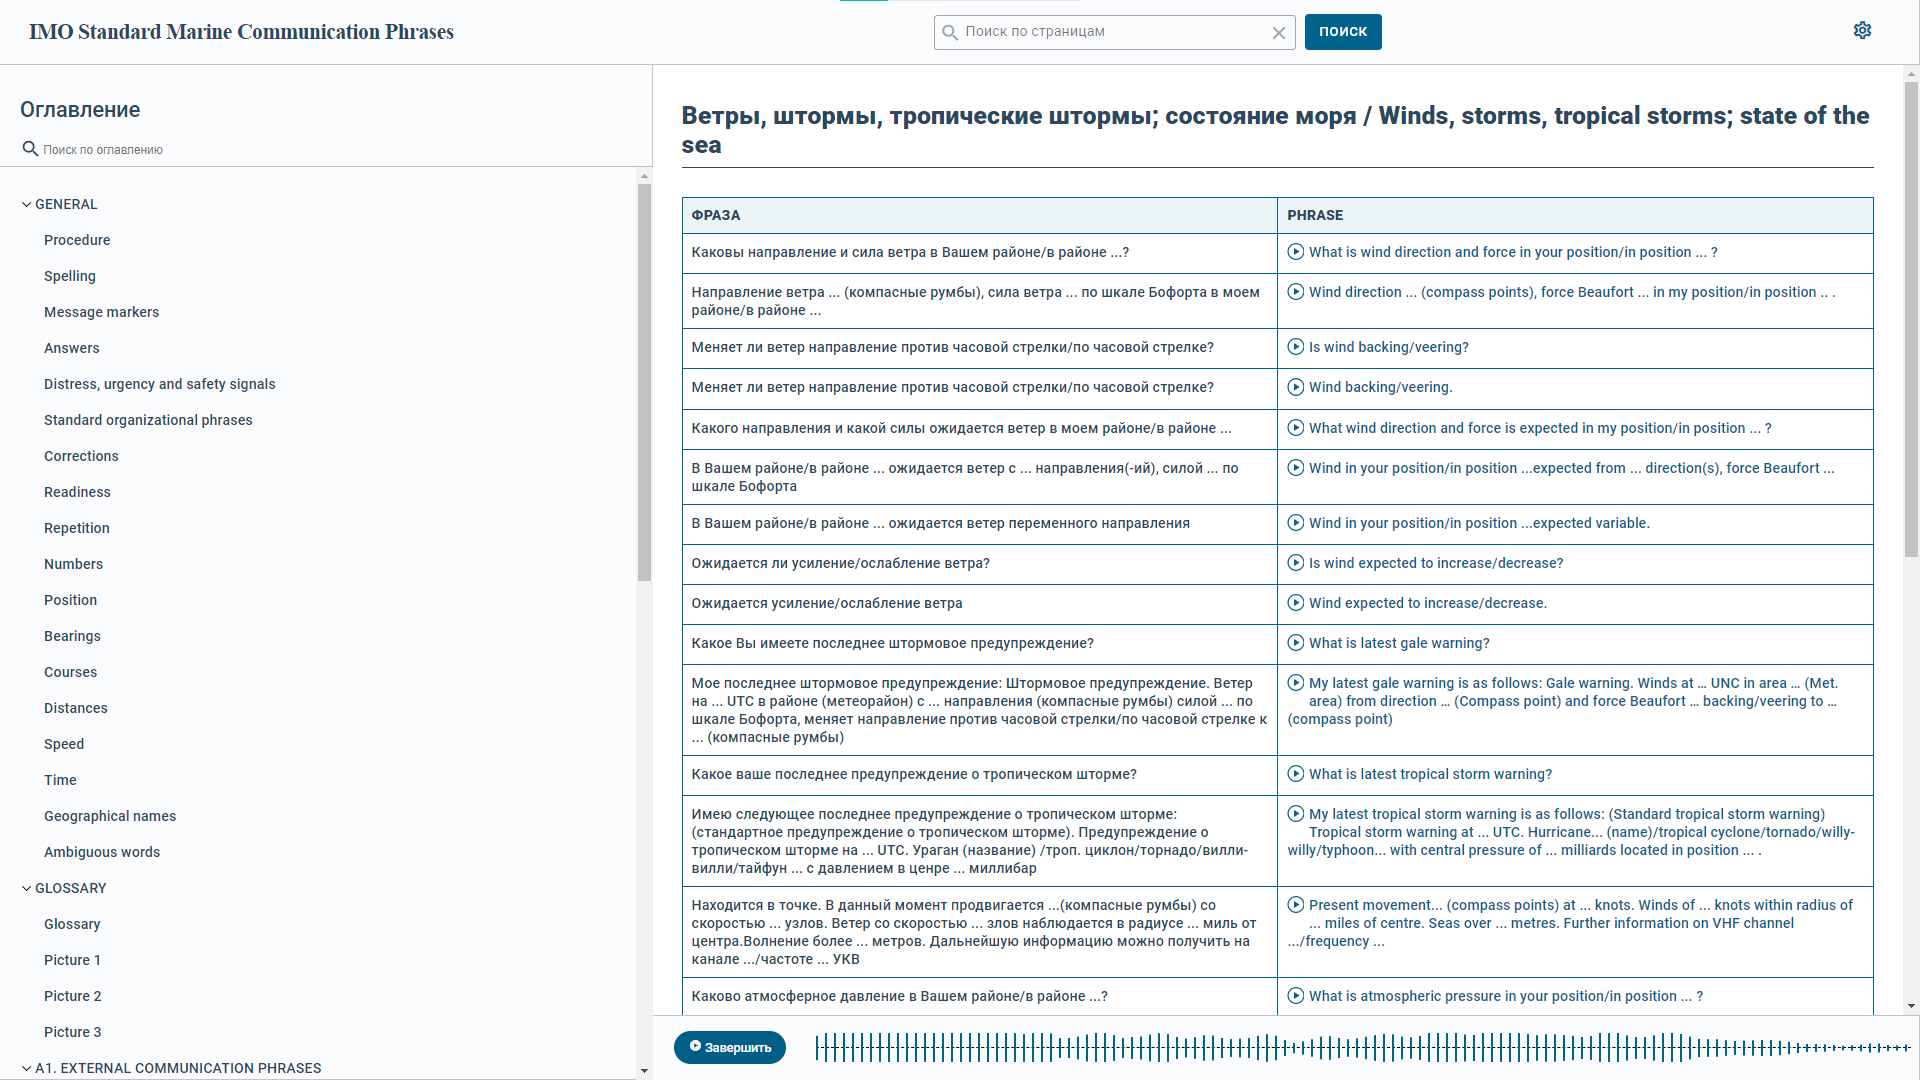Click the IMO Standard Marine Communication Phrases title
Viewport: 1920px width, 1080px height.
point(241,32)
